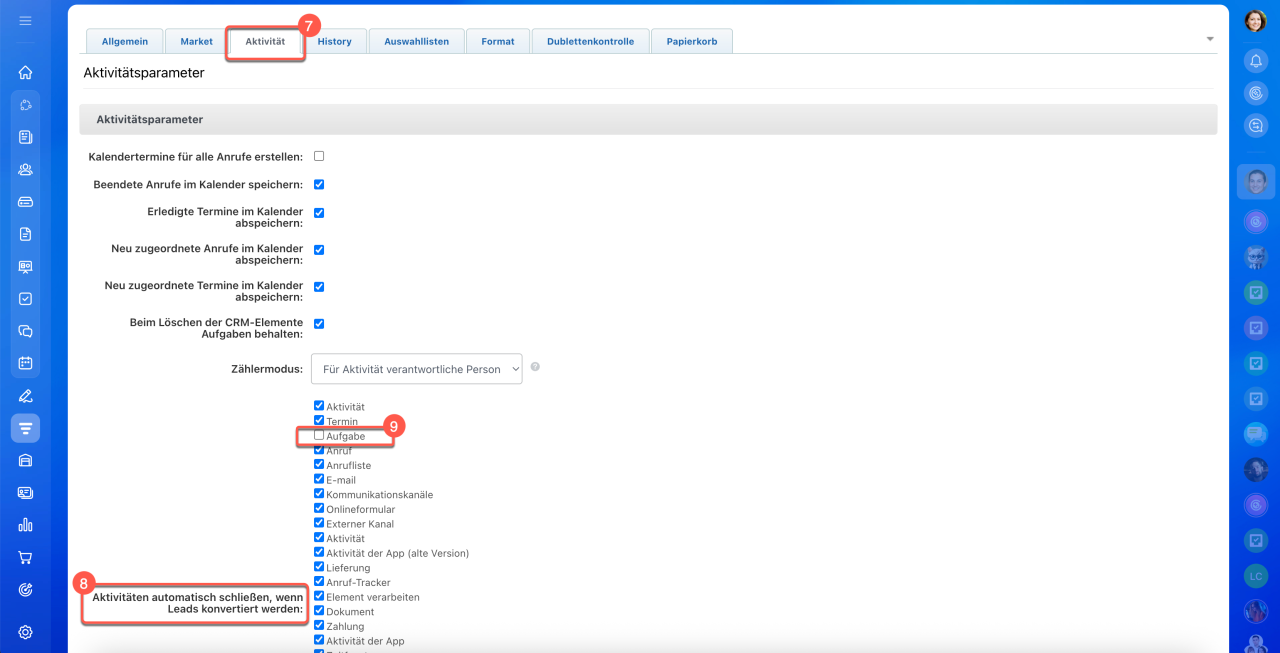Open the analytics bar chart icon
The image size is (1280, 653).
(25, 525)
